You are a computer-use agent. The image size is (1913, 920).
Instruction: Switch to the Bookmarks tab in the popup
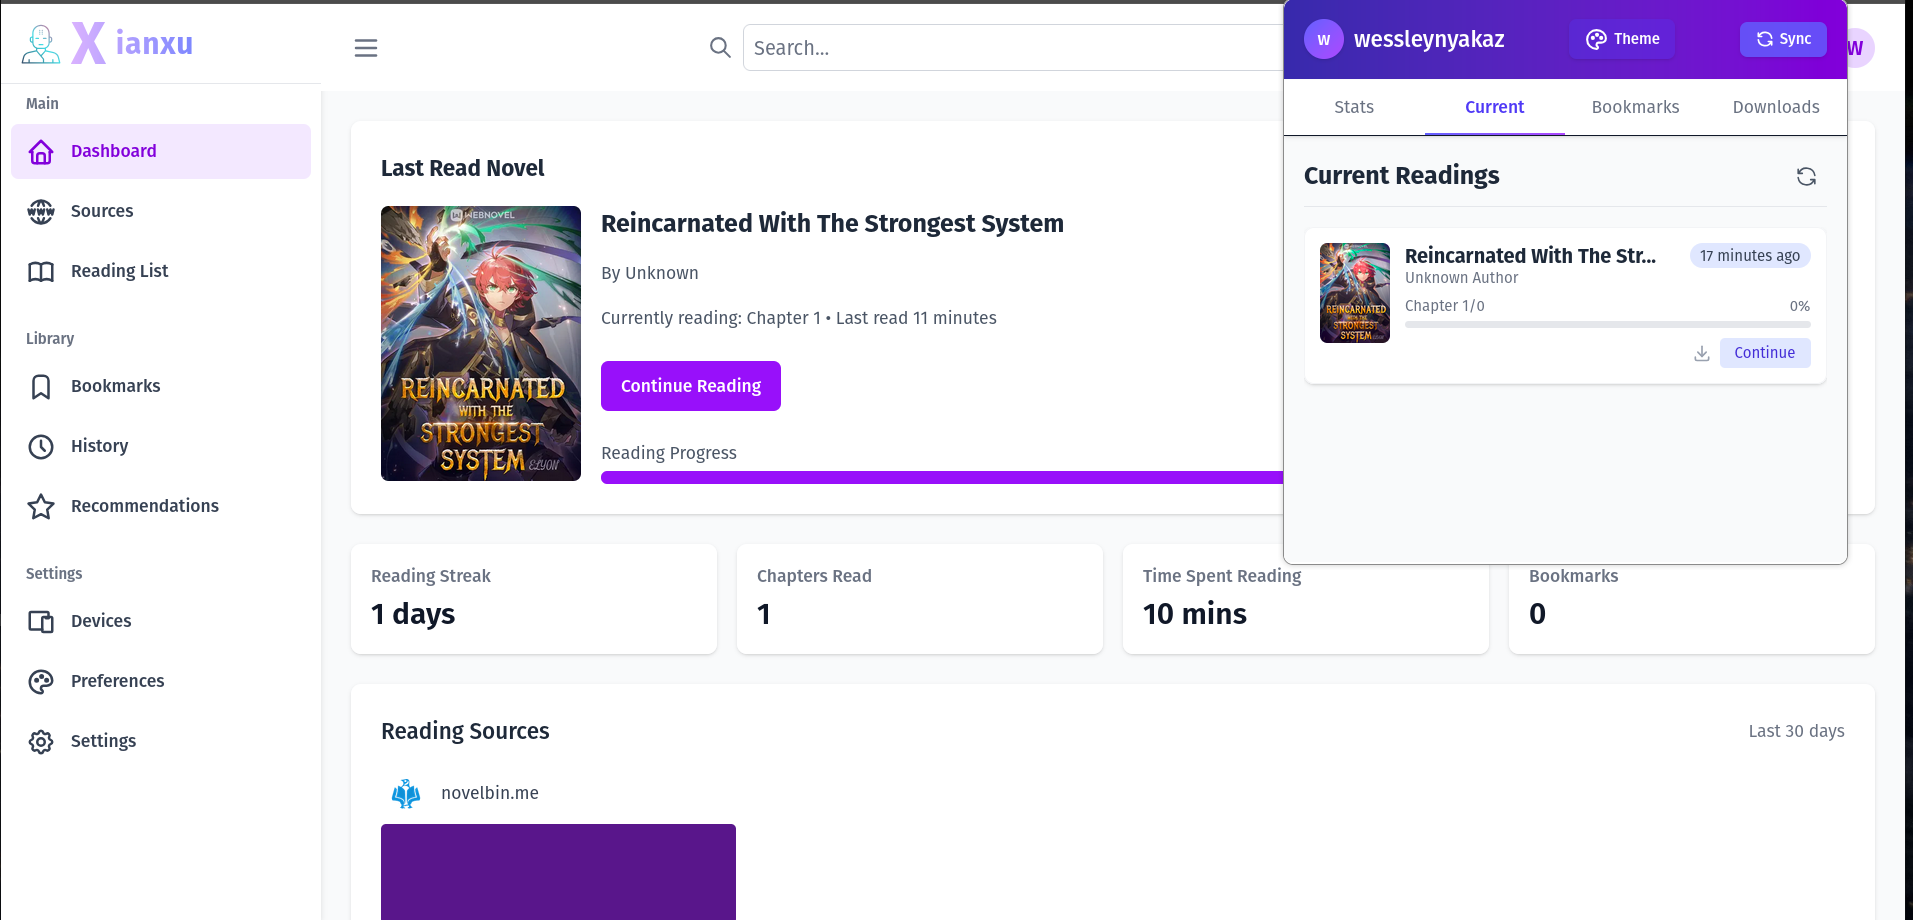[x=1636, y=107]
